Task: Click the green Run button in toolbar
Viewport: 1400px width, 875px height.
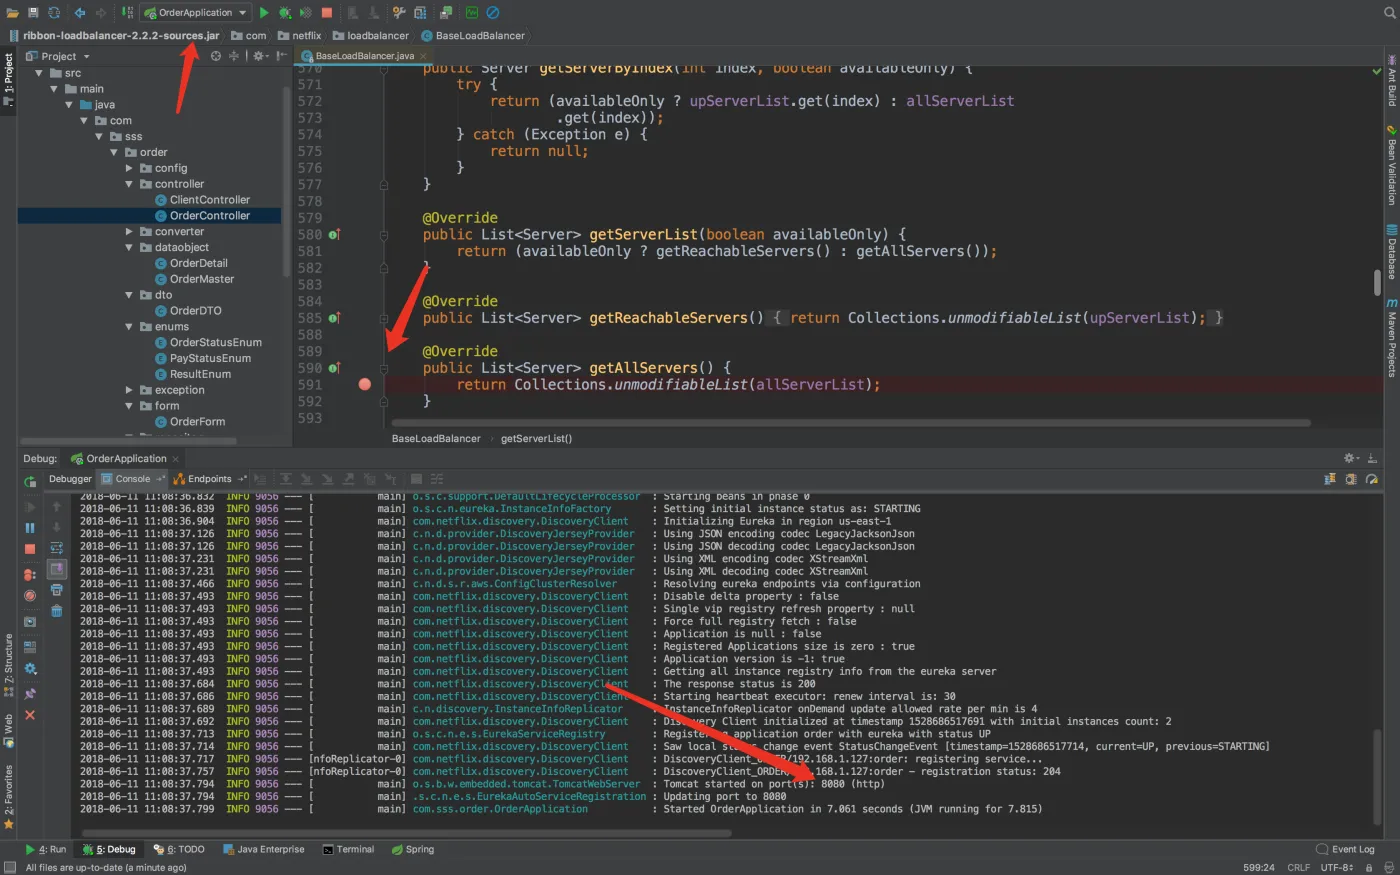Action: [x=264, y=13]
